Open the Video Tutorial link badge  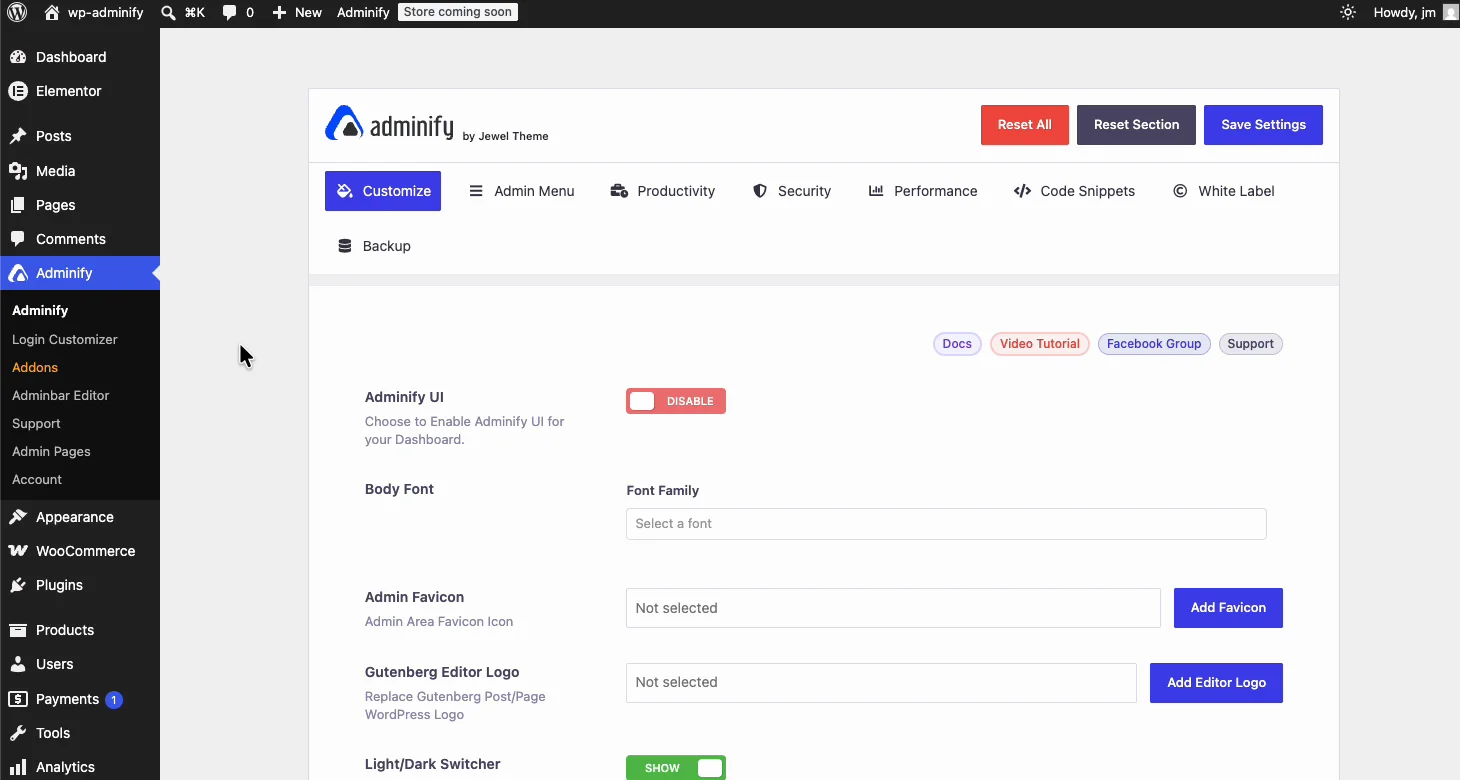coord(1040,344)
